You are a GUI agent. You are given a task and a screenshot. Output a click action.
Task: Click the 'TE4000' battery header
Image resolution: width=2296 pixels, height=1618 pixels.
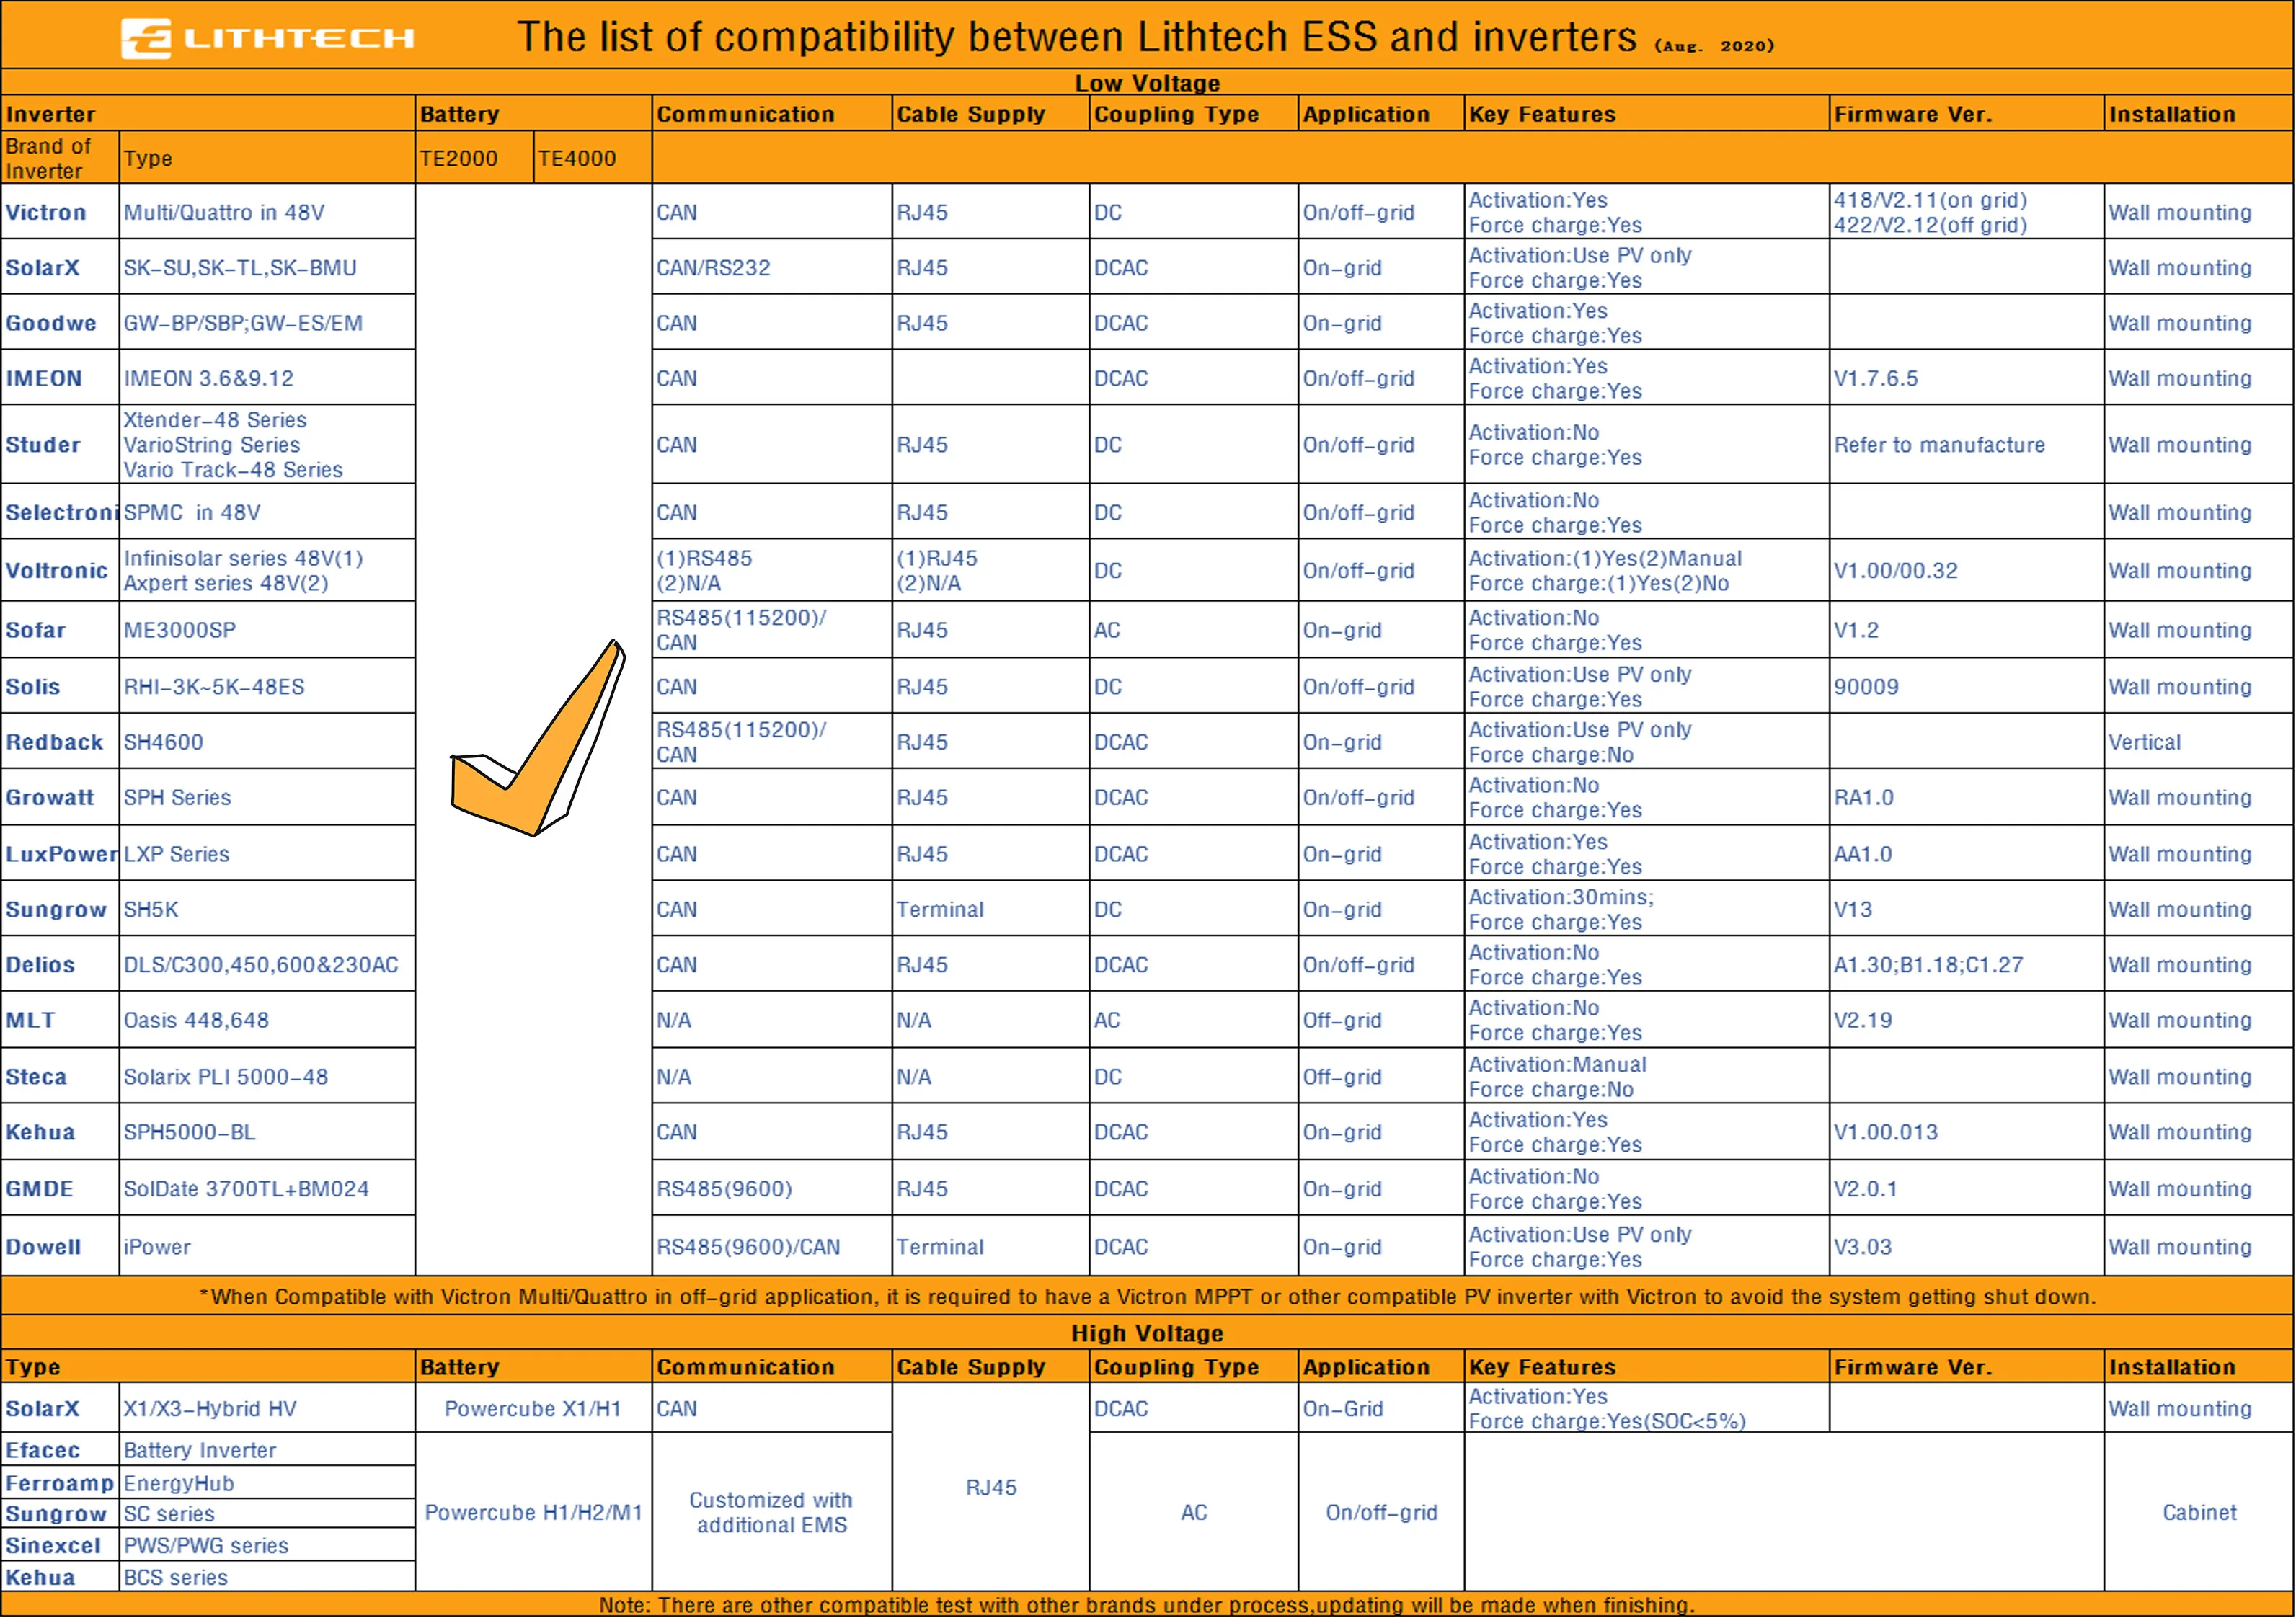click(592, 158)
